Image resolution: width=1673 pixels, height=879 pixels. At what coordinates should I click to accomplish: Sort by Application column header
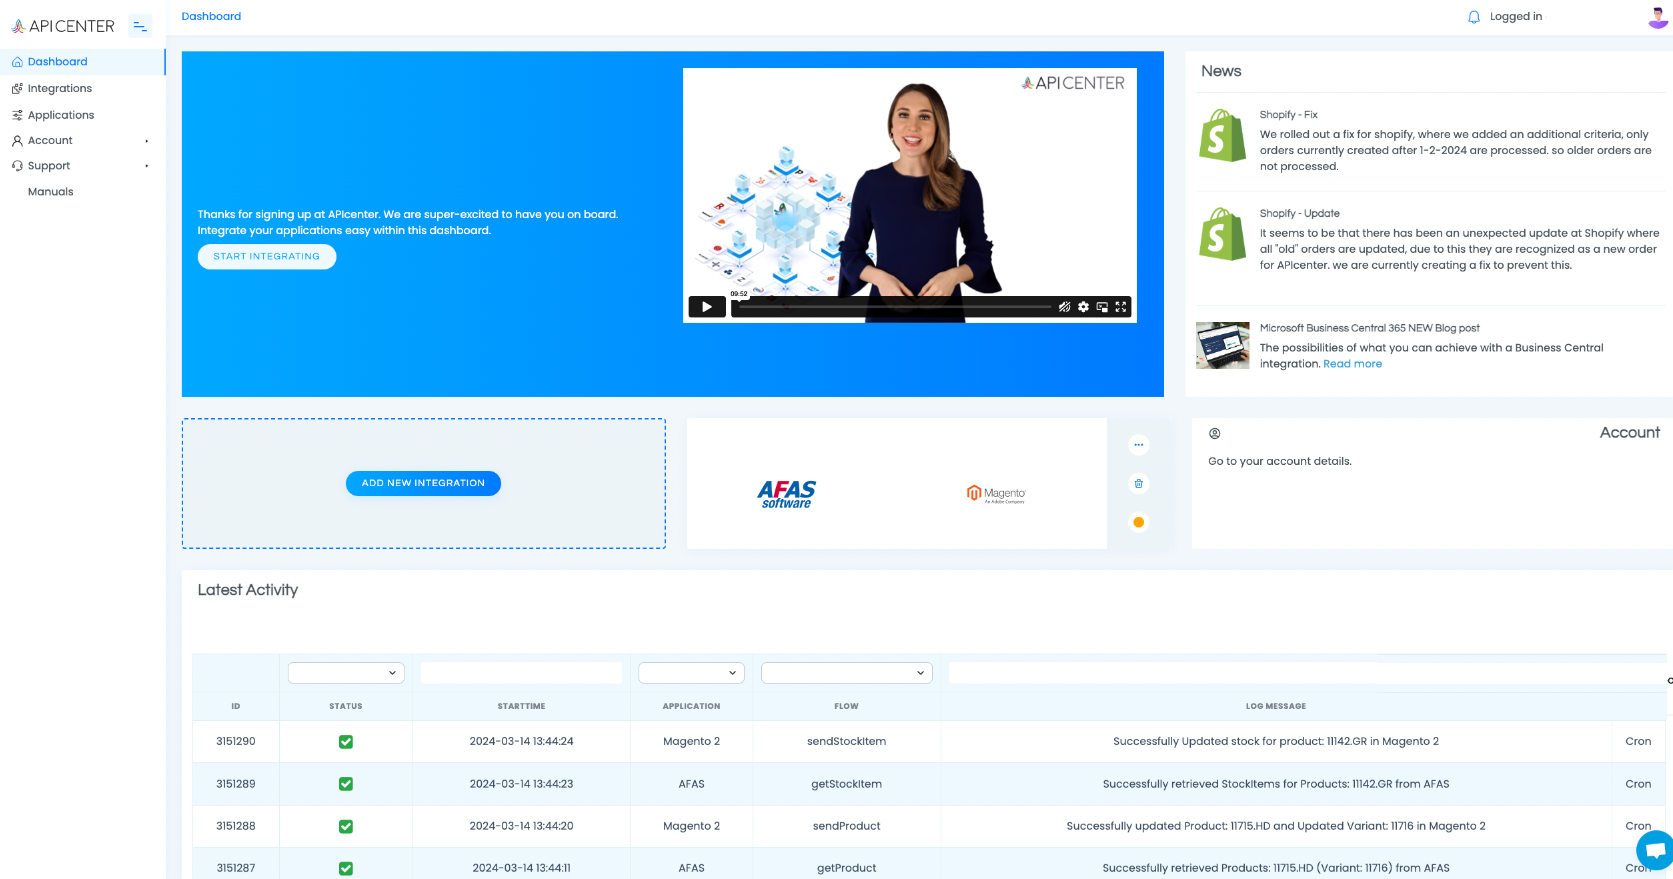tap(691, 706)
